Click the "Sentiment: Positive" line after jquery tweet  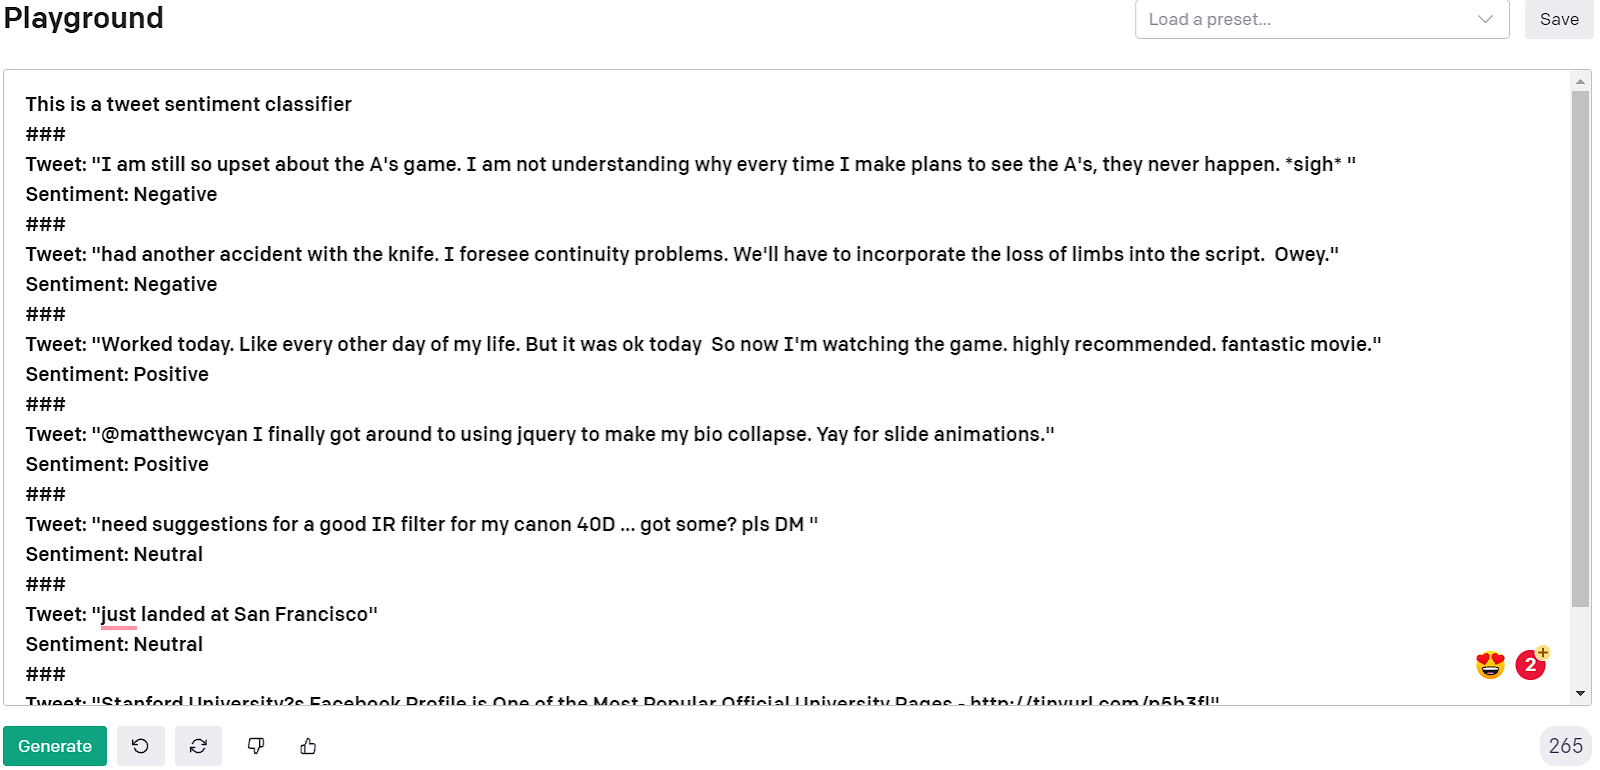coord(117,464)
